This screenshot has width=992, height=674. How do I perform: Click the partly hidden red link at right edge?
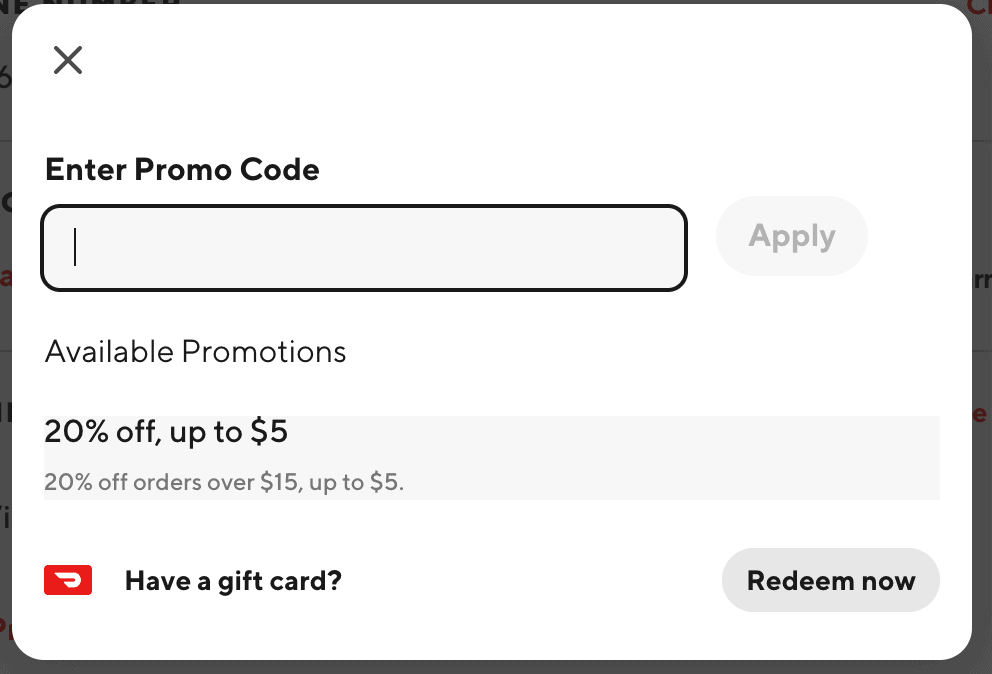coord(982,415)
